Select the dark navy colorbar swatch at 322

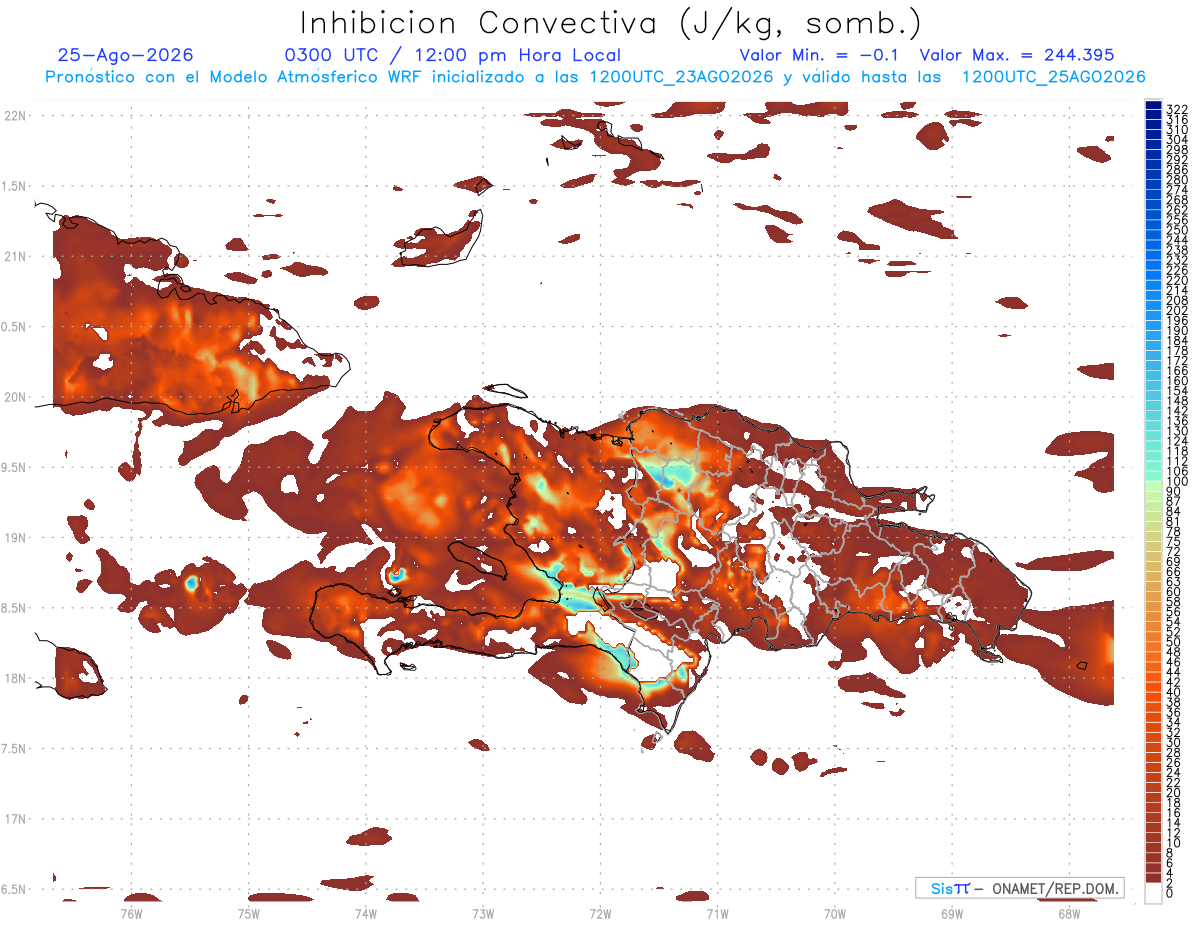click(1153, 106)
